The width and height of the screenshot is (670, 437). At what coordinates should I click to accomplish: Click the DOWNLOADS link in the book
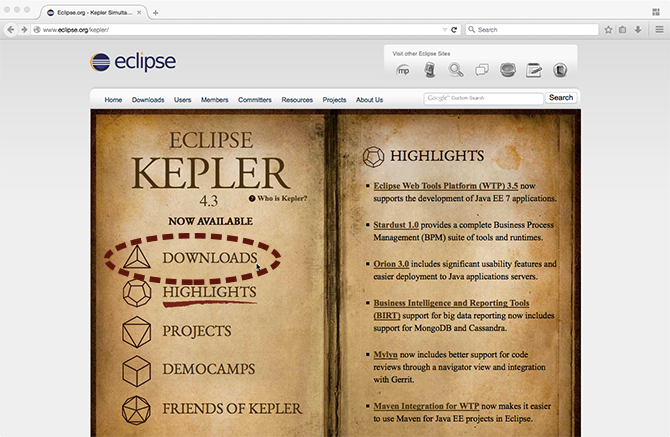click(209, 258)
